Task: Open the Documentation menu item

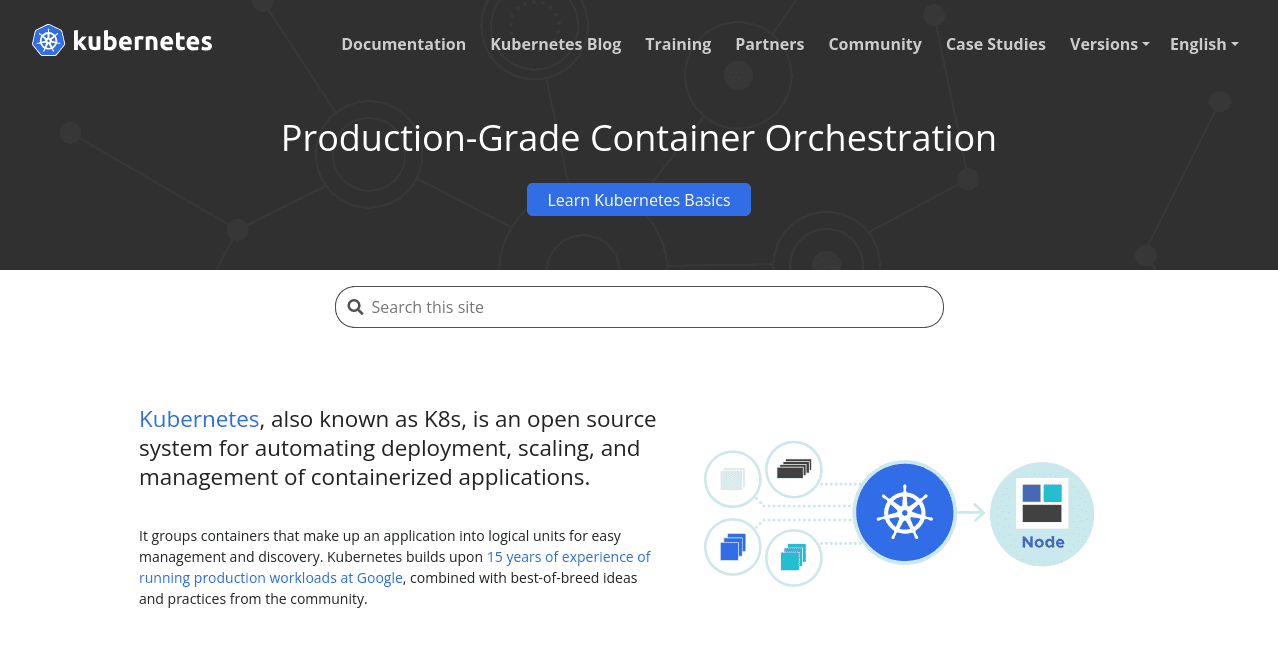Action: pos(403,44)
